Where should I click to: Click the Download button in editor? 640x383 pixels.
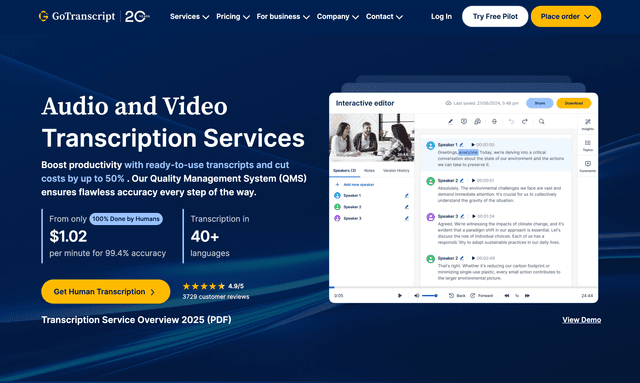(573, 103)
